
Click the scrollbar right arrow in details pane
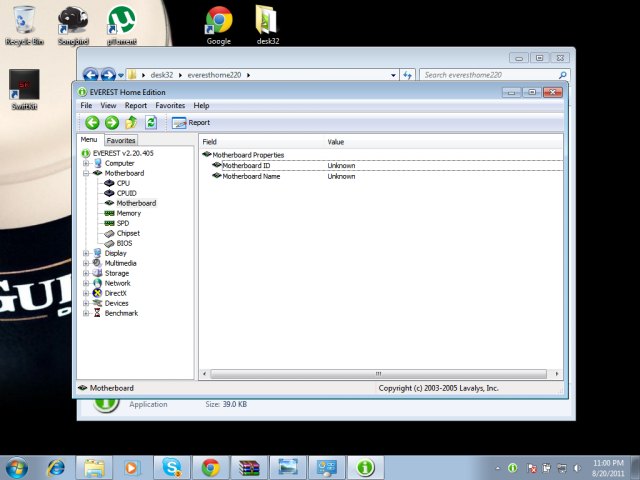(x=557, y=374)
